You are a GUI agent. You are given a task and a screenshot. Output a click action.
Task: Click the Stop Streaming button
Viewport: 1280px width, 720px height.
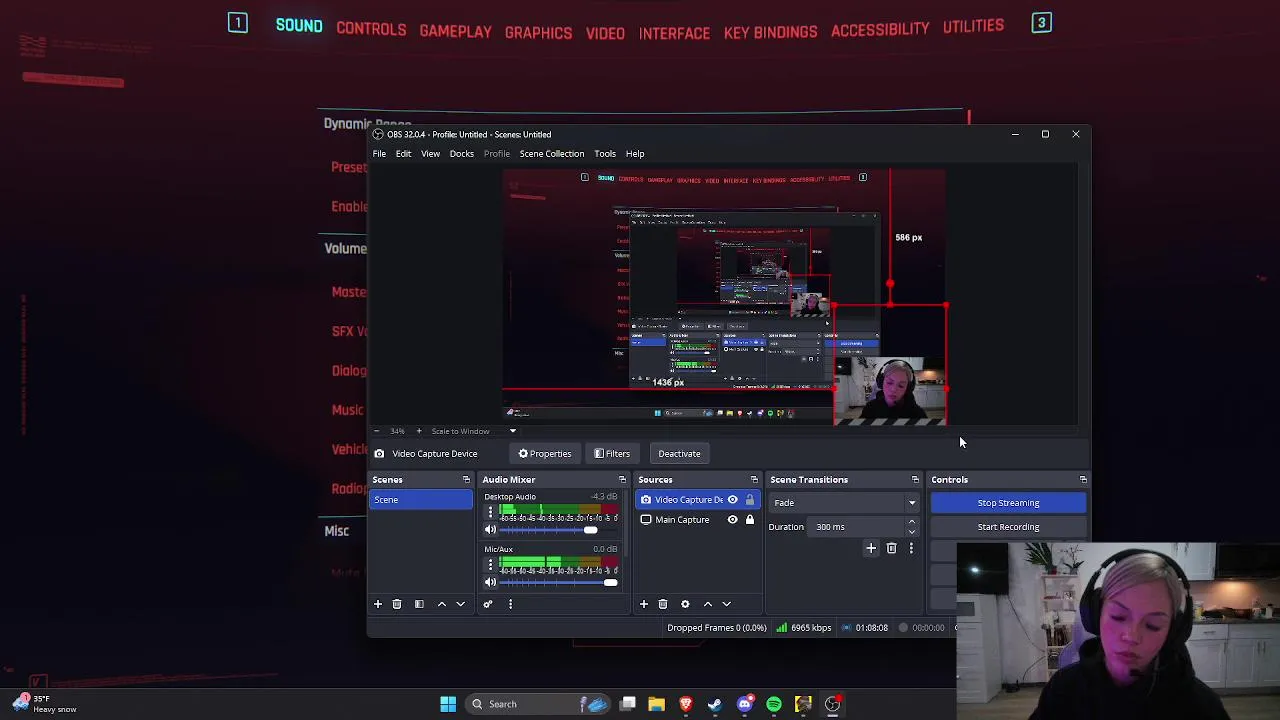[1008, 503]
